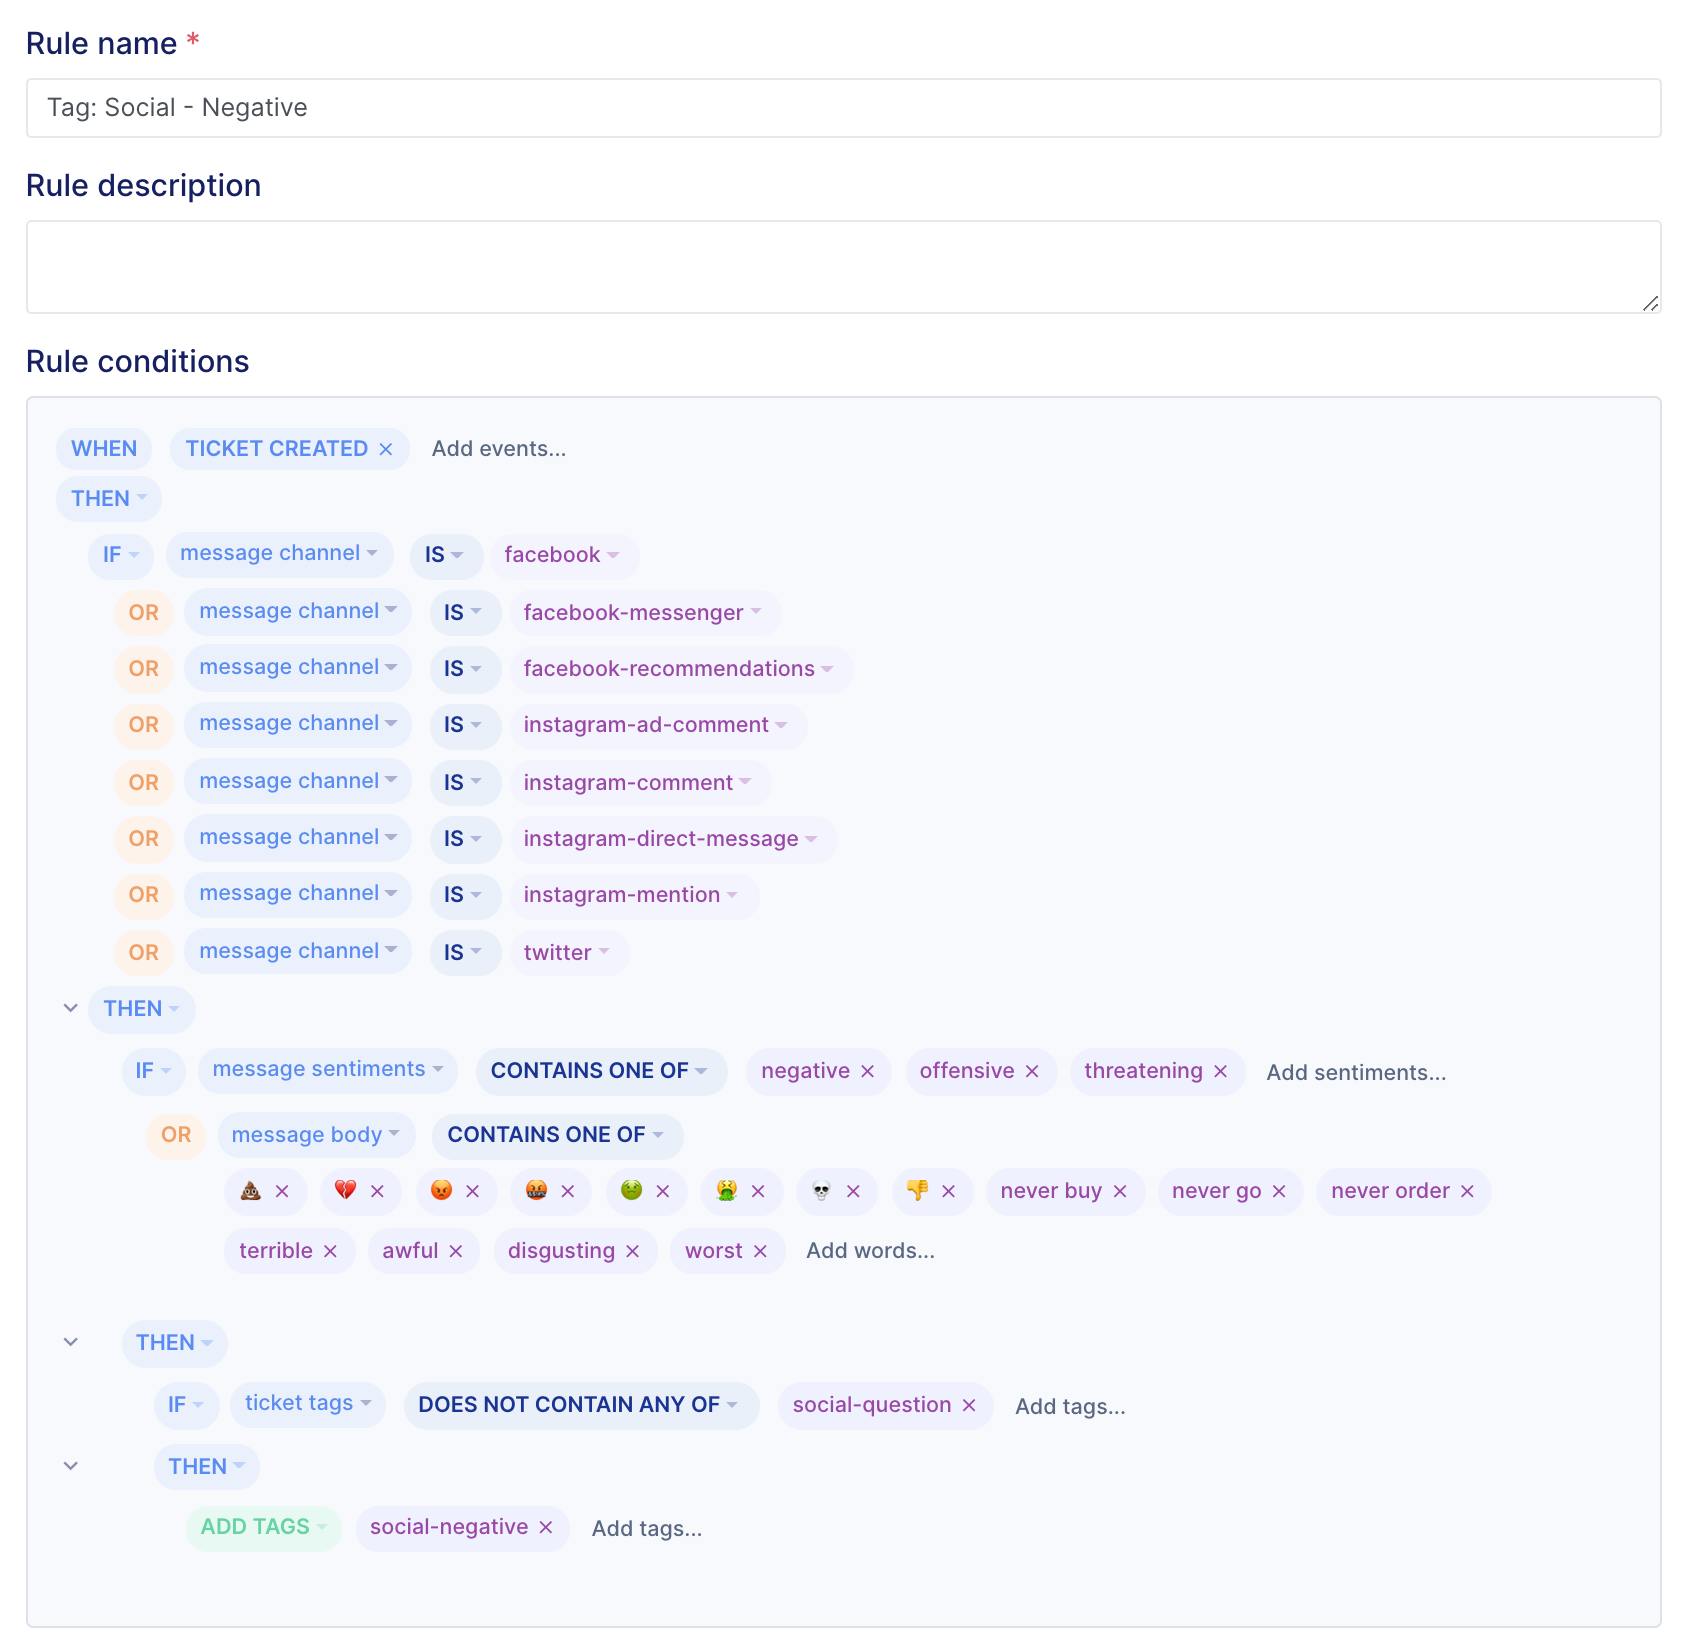Delete the vomiting face emoji chip
1690x1652 pixels.
point(758,1191)
